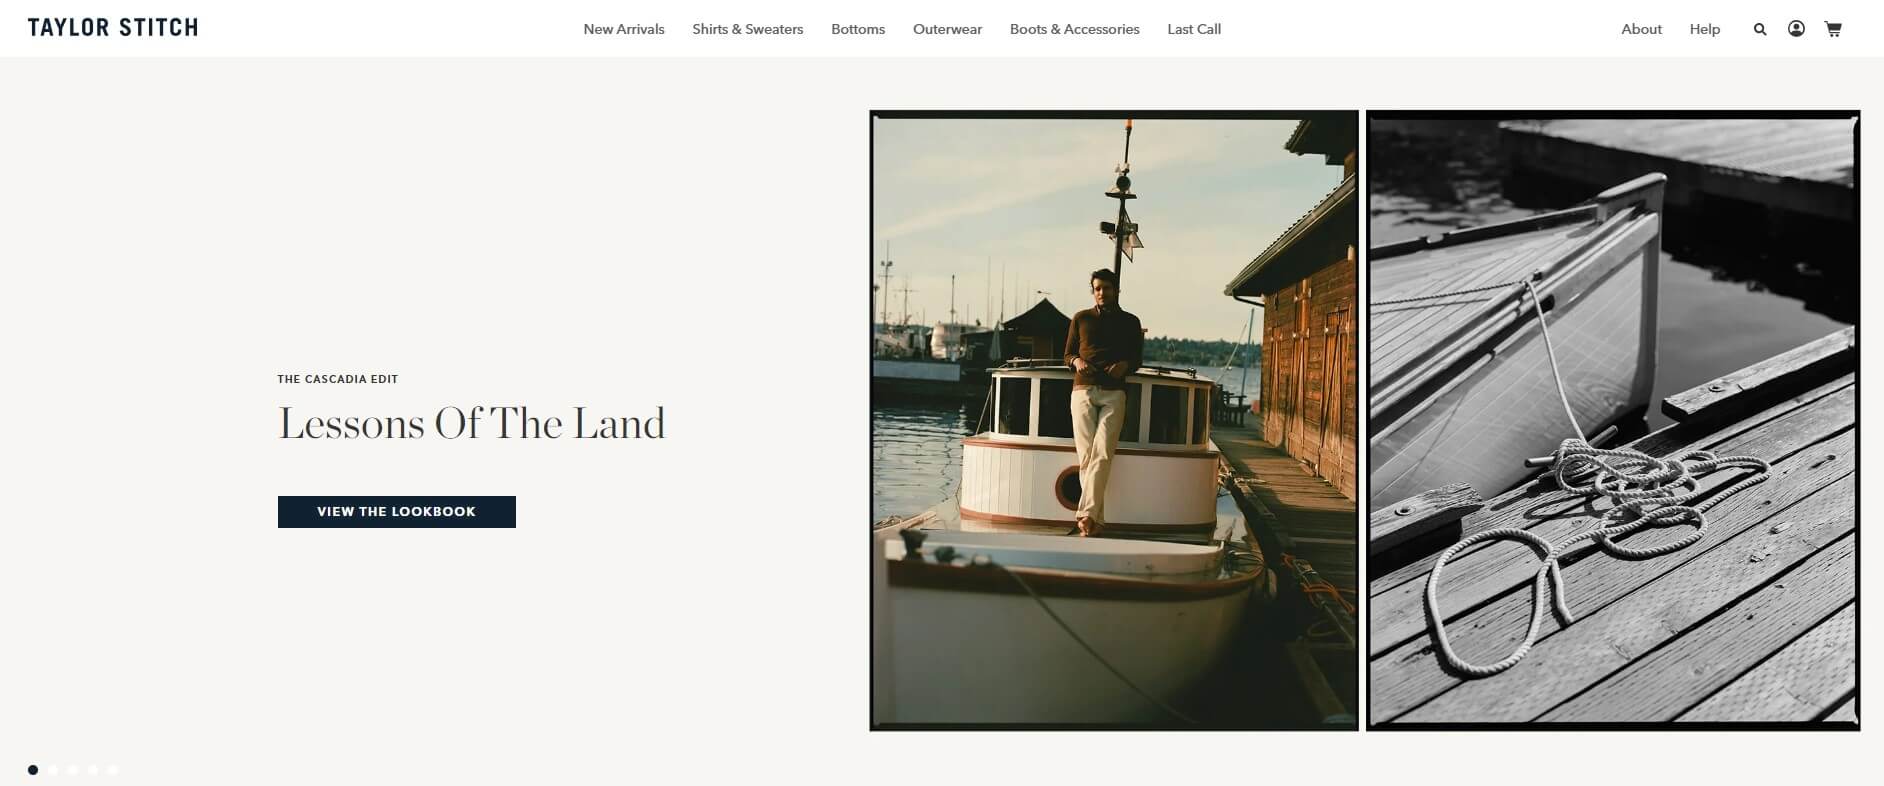Open the About link
This screenshot has width=1884, height=786.
[1642, 29]
